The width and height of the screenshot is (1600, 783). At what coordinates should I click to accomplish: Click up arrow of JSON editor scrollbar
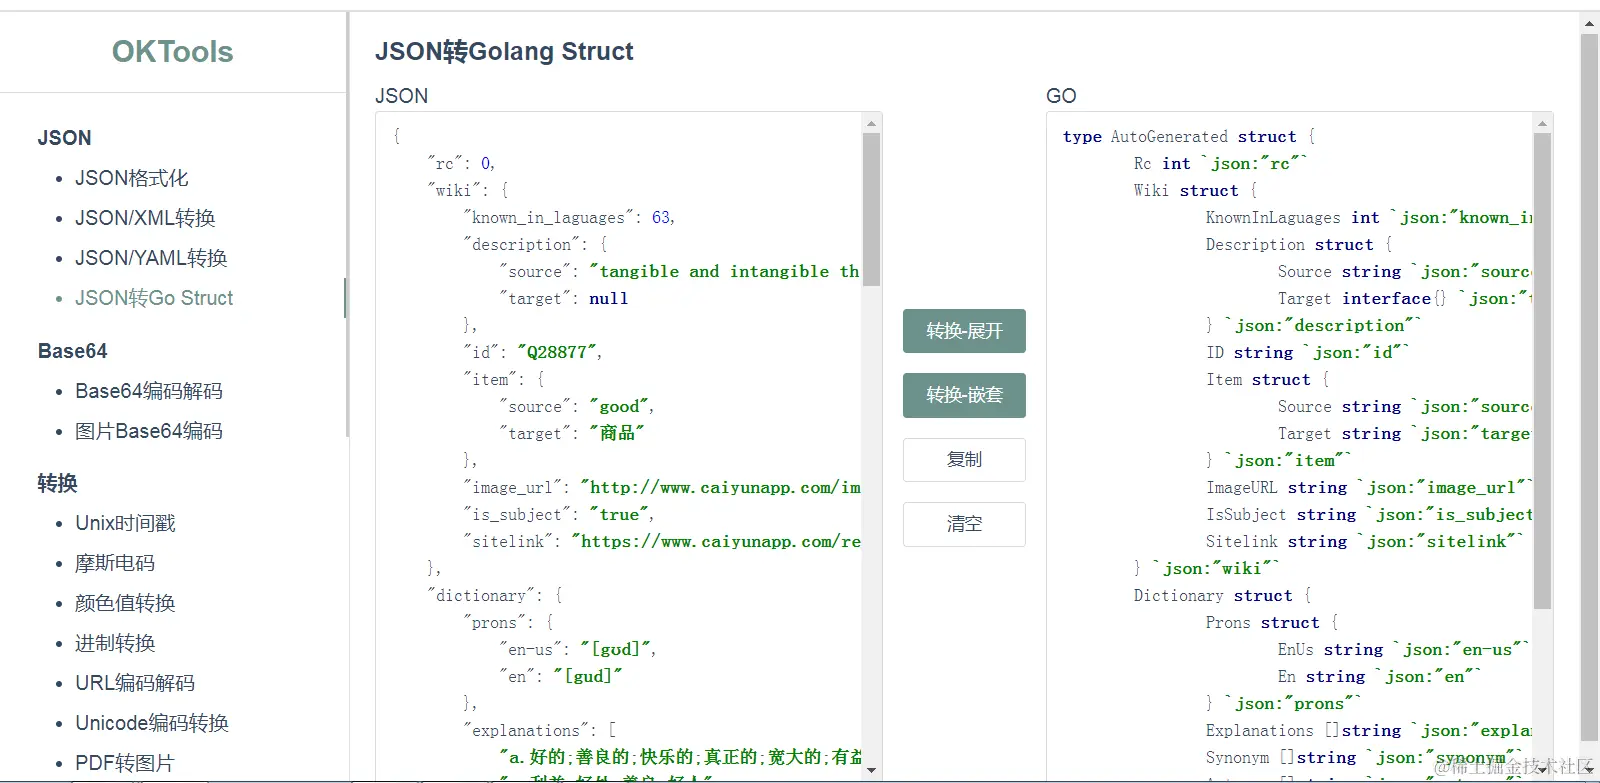coord(871,123)
